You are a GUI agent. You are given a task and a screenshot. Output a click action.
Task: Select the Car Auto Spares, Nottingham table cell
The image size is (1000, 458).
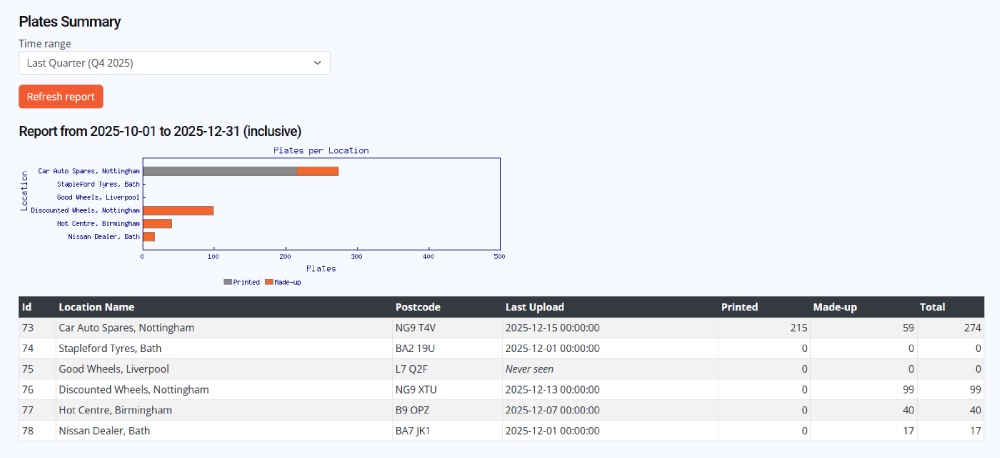pos(223,328)
